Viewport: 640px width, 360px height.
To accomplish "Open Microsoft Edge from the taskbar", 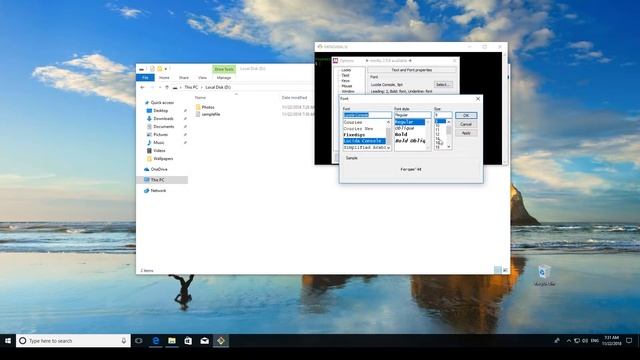I will 156,340.
